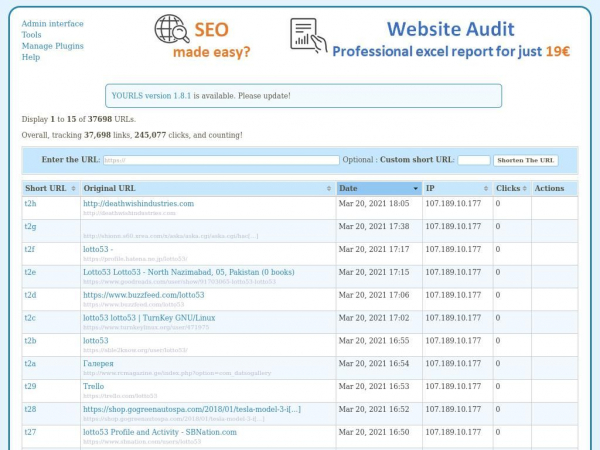
Task: Sort by Clicks column arrows
Action: [x=525, y=189]
